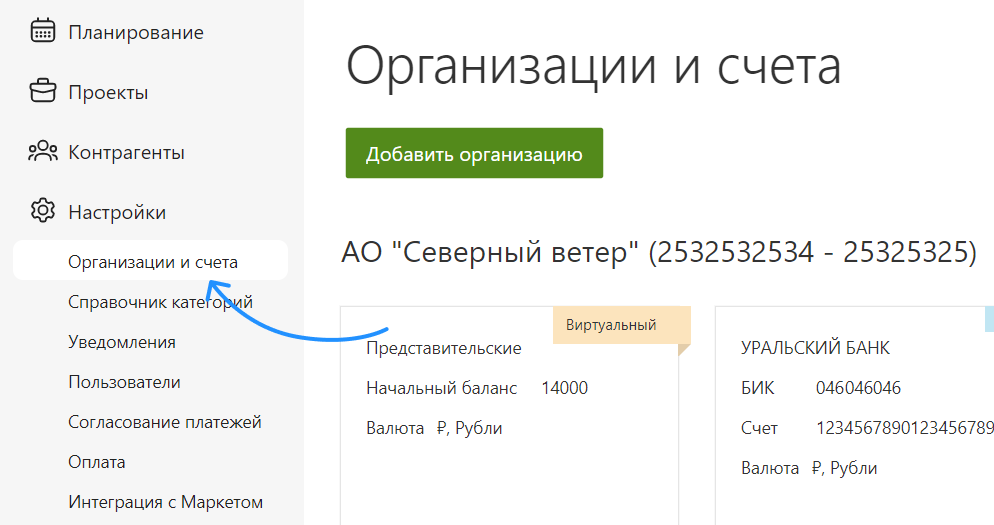Screen dimensions: 994x525
Task: Open the Представительские account card
Action: pos(444,349)
